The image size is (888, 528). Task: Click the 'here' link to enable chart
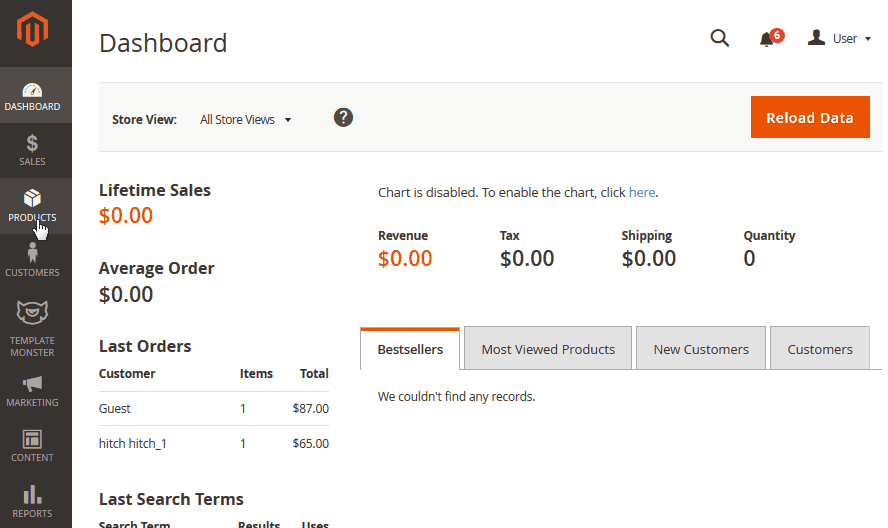click(x=642, y=193)
